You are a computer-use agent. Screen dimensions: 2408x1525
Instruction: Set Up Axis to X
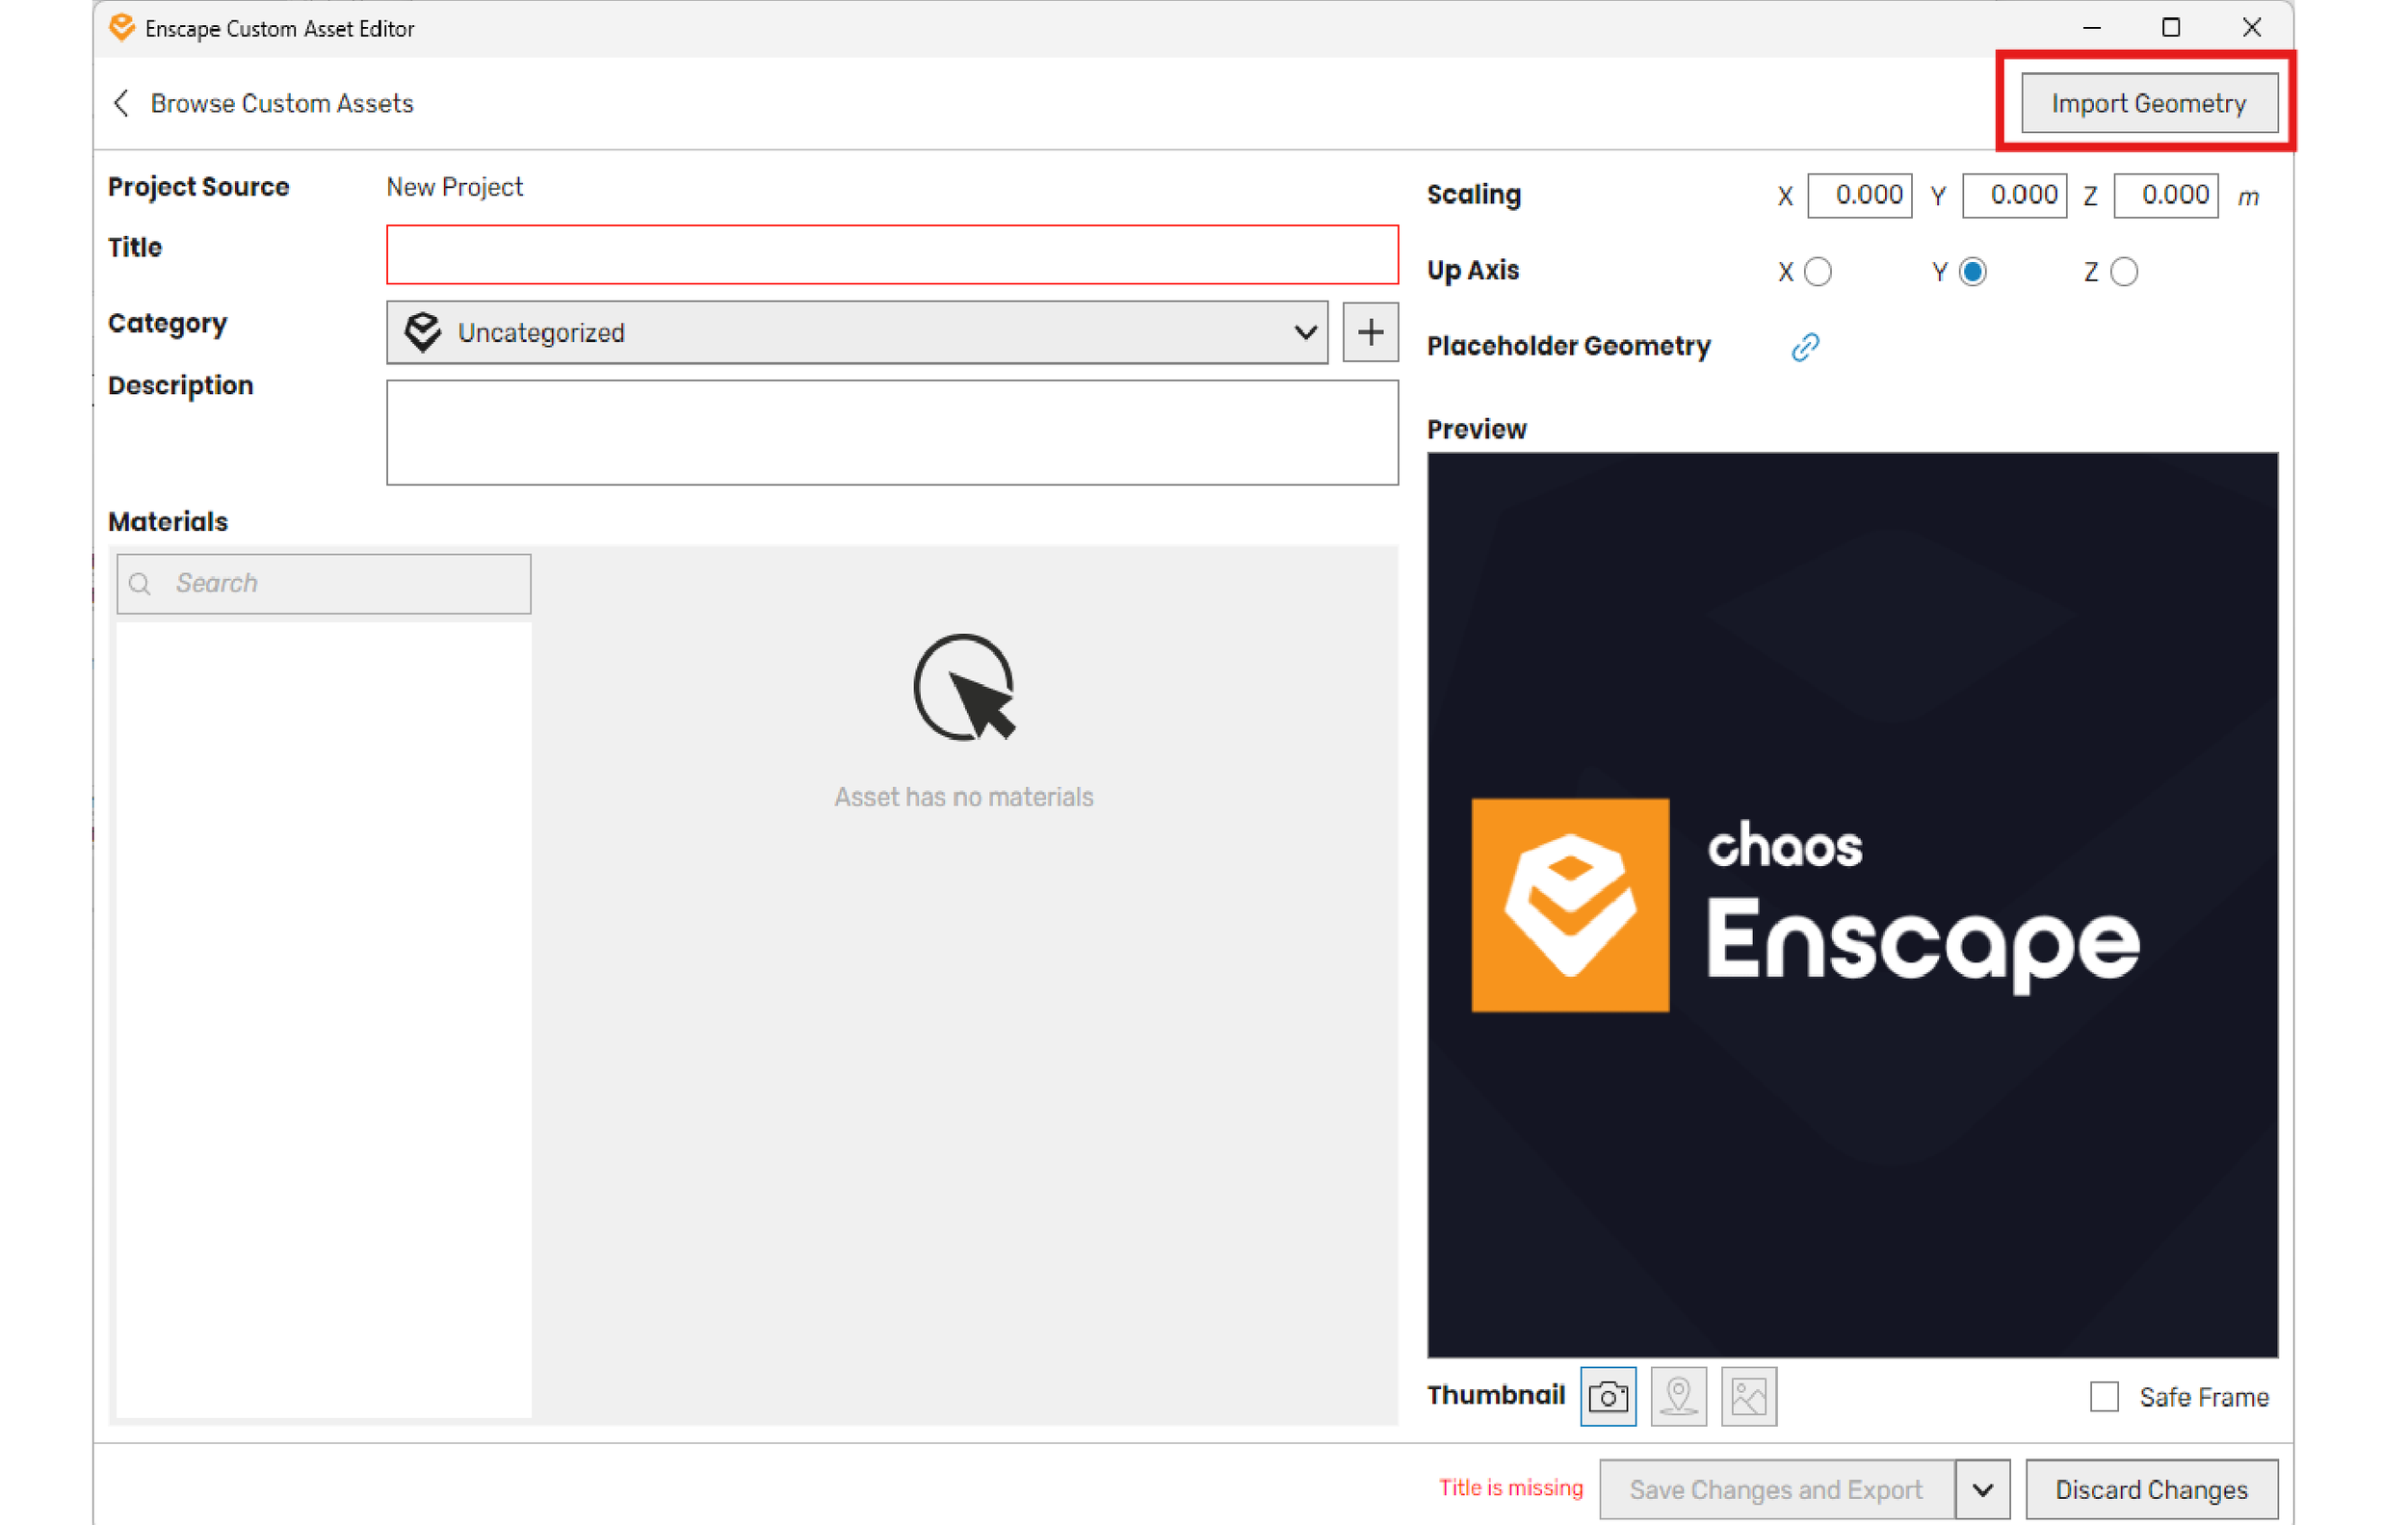click(1817, 272)
